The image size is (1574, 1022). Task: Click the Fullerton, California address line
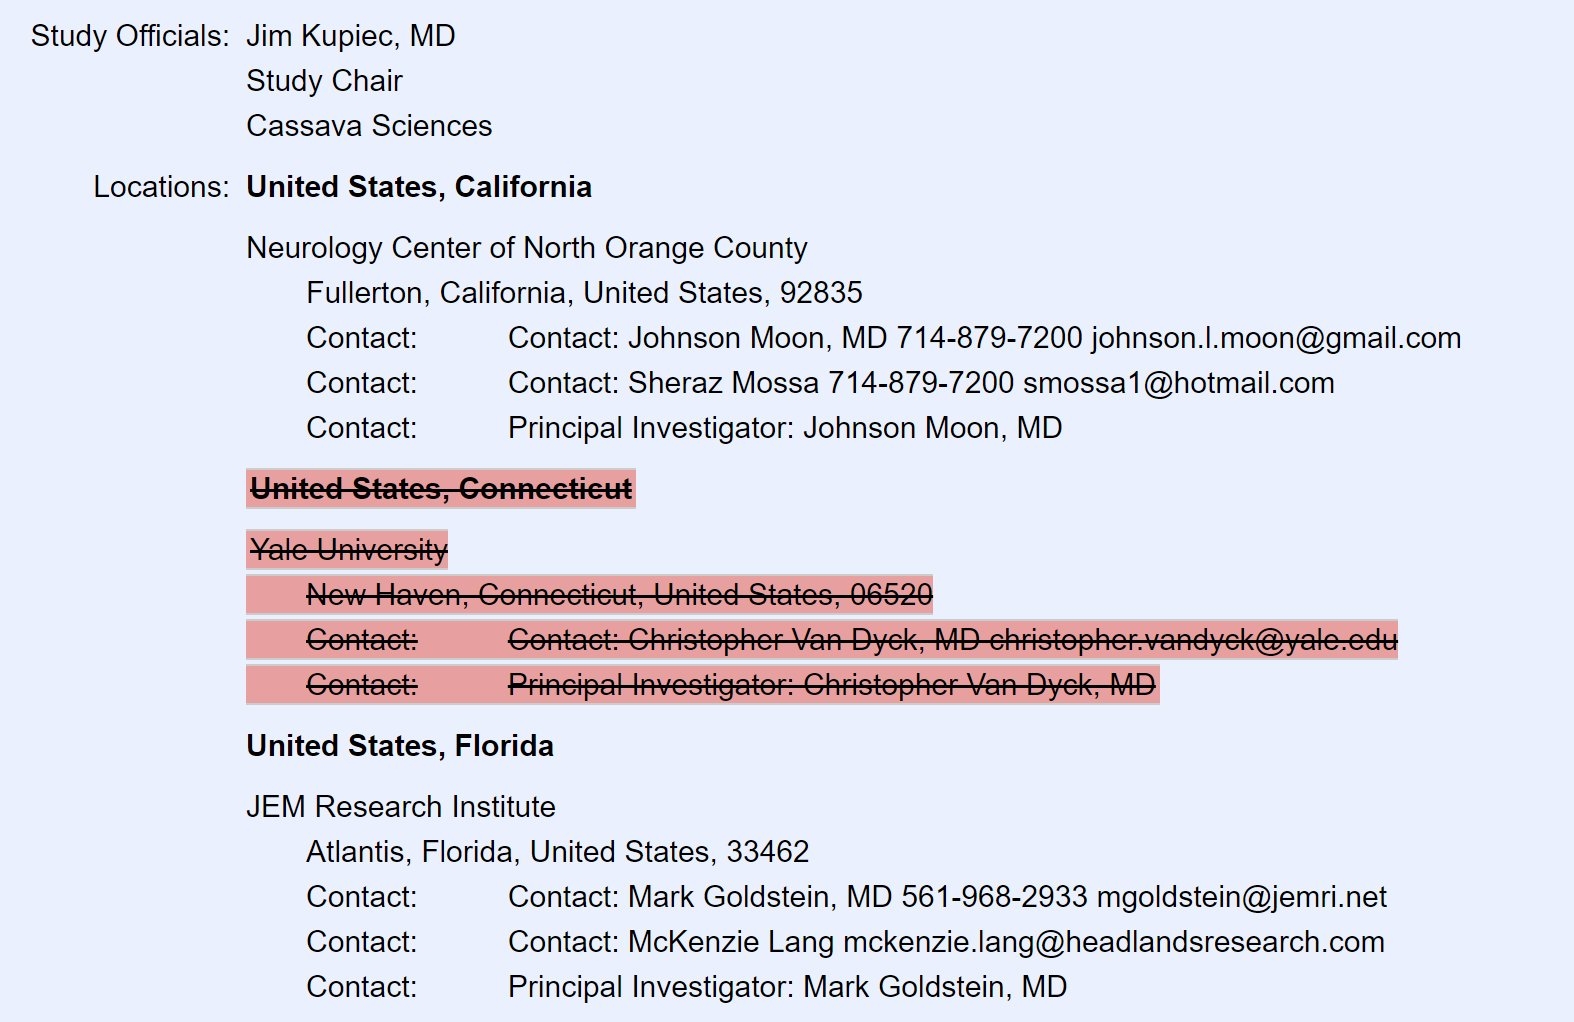pyautogui.click(x=584, y=293)
